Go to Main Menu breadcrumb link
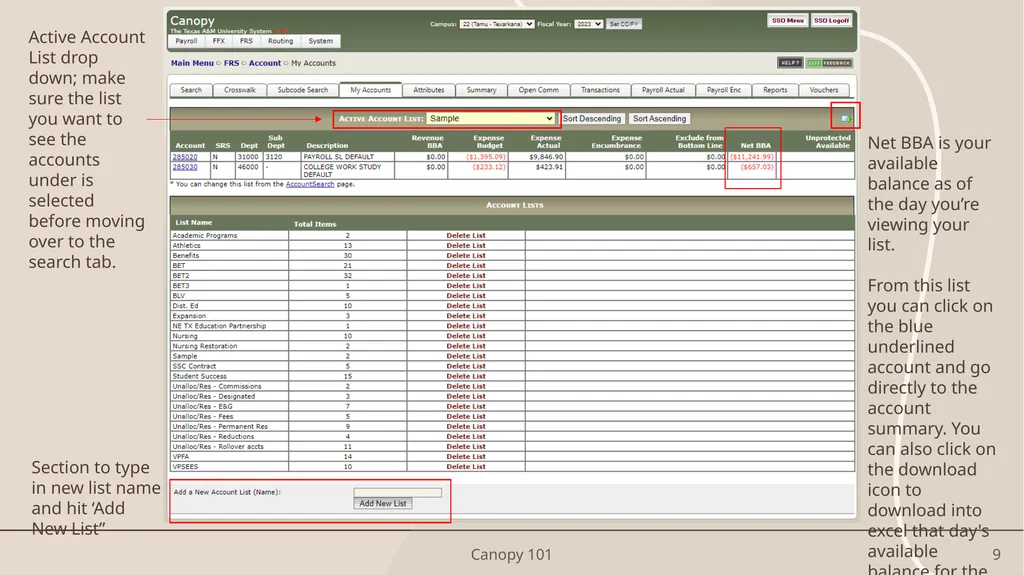 [x=192, y=63]
